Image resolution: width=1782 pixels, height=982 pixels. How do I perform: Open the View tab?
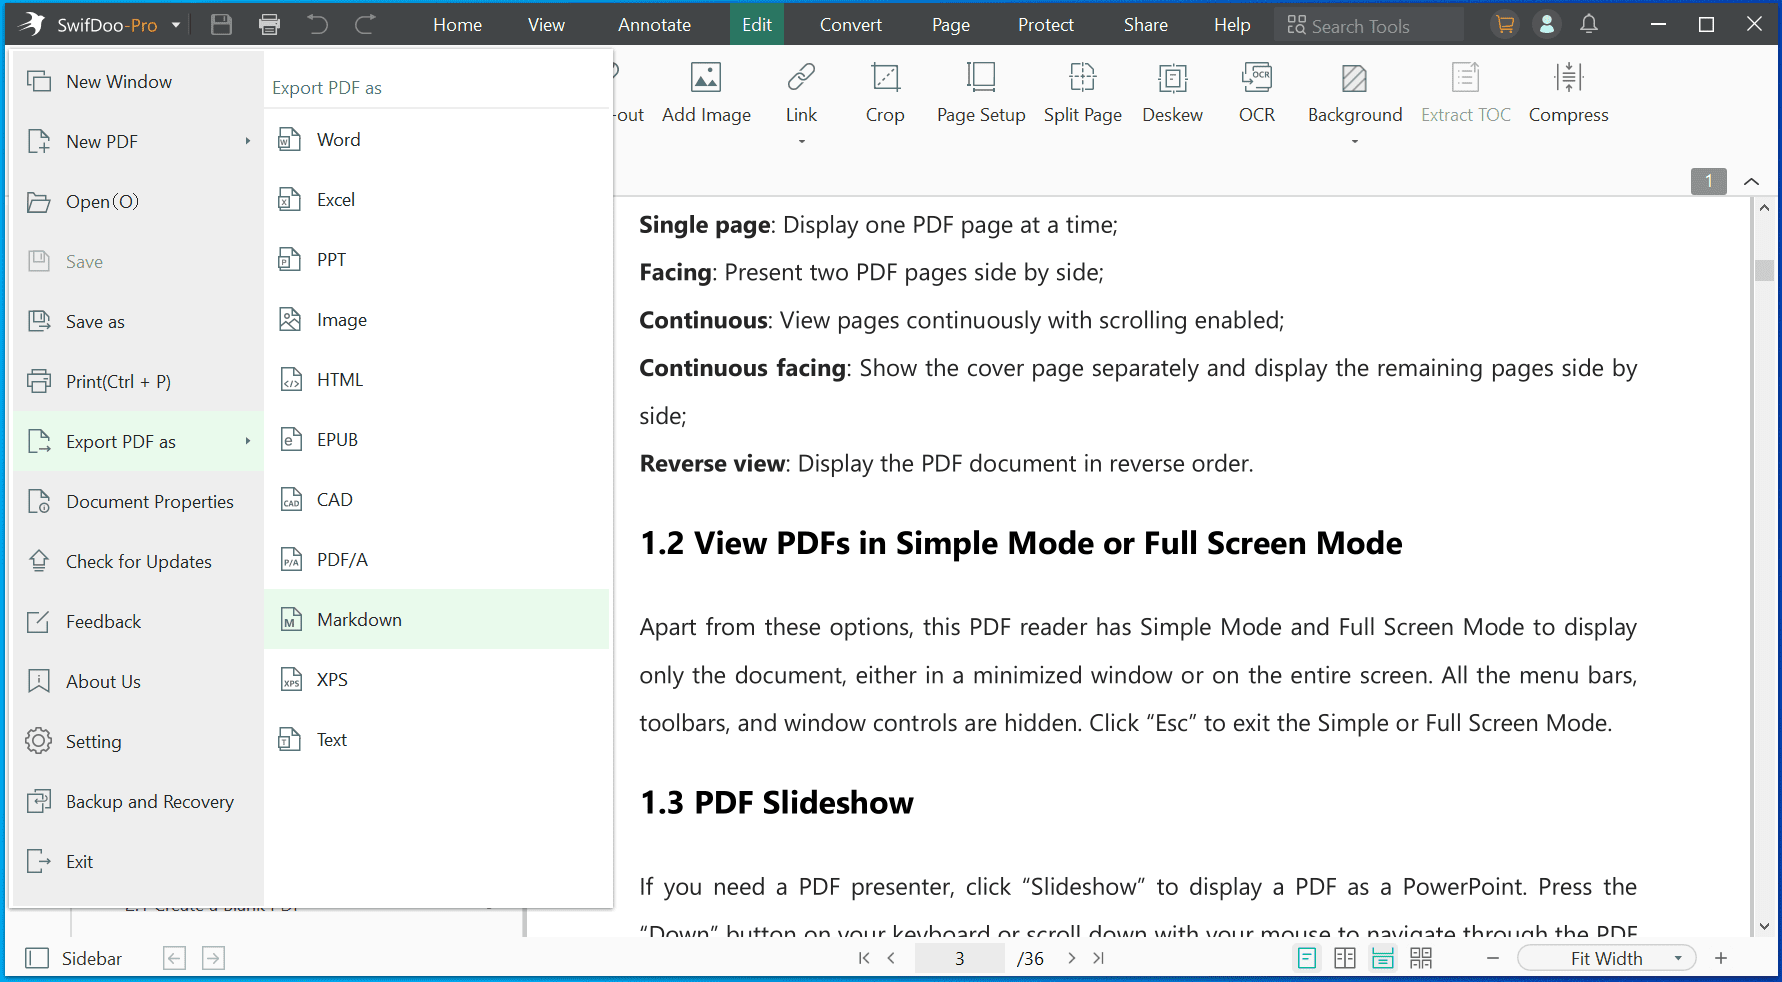pyautogui.click(x=546, y=25)
